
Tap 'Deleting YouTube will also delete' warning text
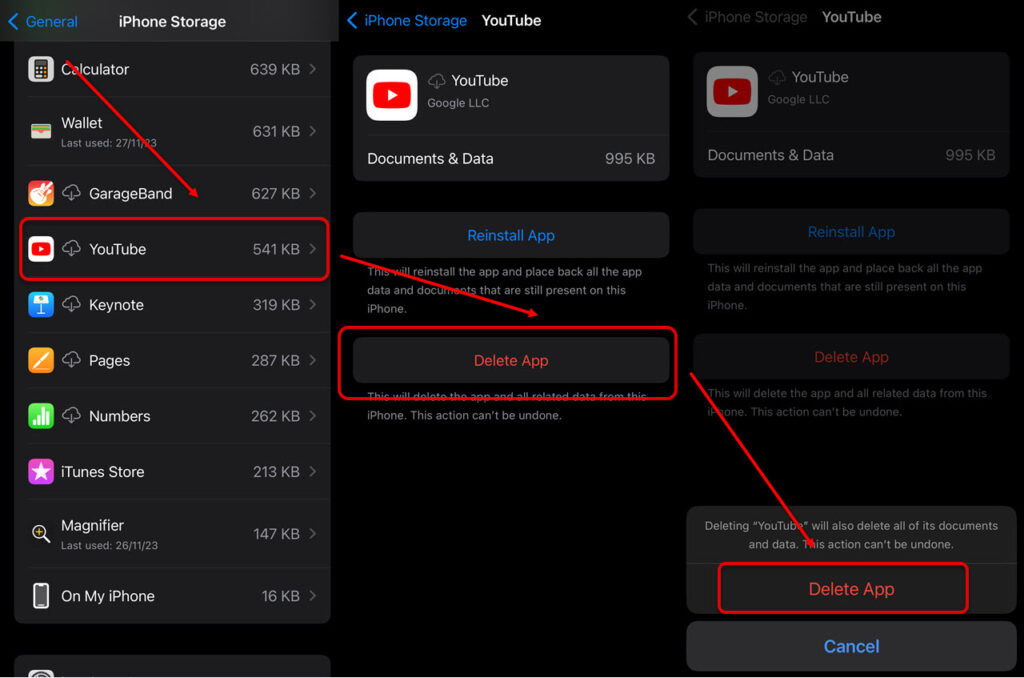(x=851, y=535)
